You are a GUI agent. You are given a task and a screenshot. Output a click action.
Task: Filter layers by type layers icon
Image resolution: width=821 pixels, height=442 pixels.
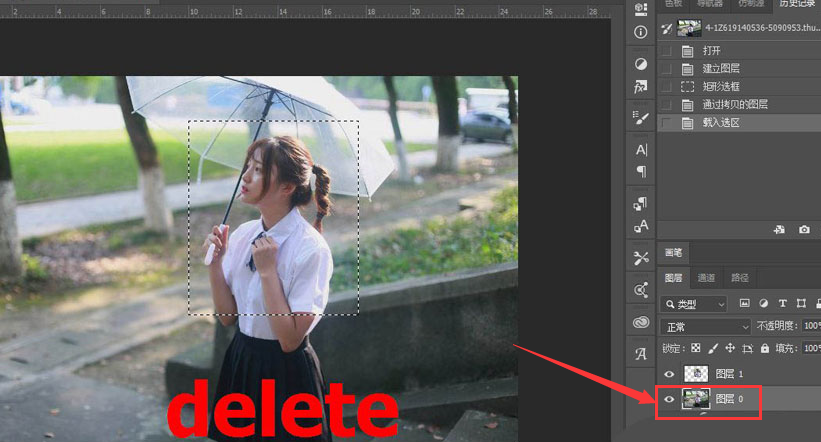(782, 303)
